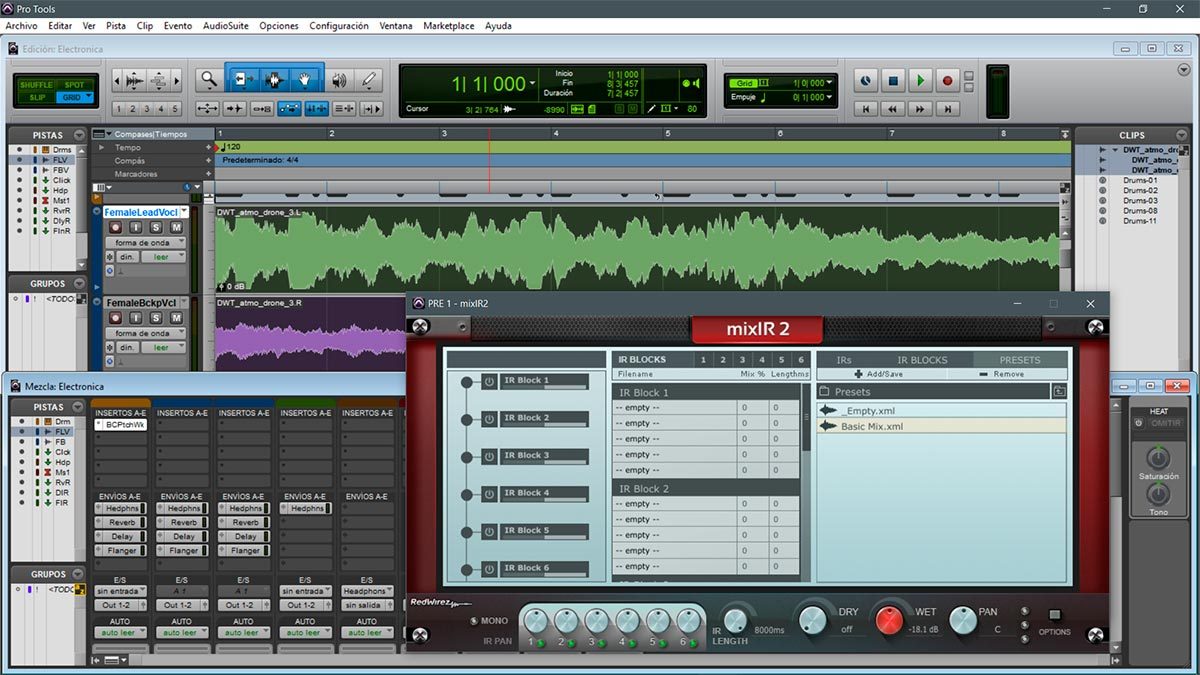Click the DRY knob
This screenshot has width=1200, height=675.
click(x=813, y=621)
